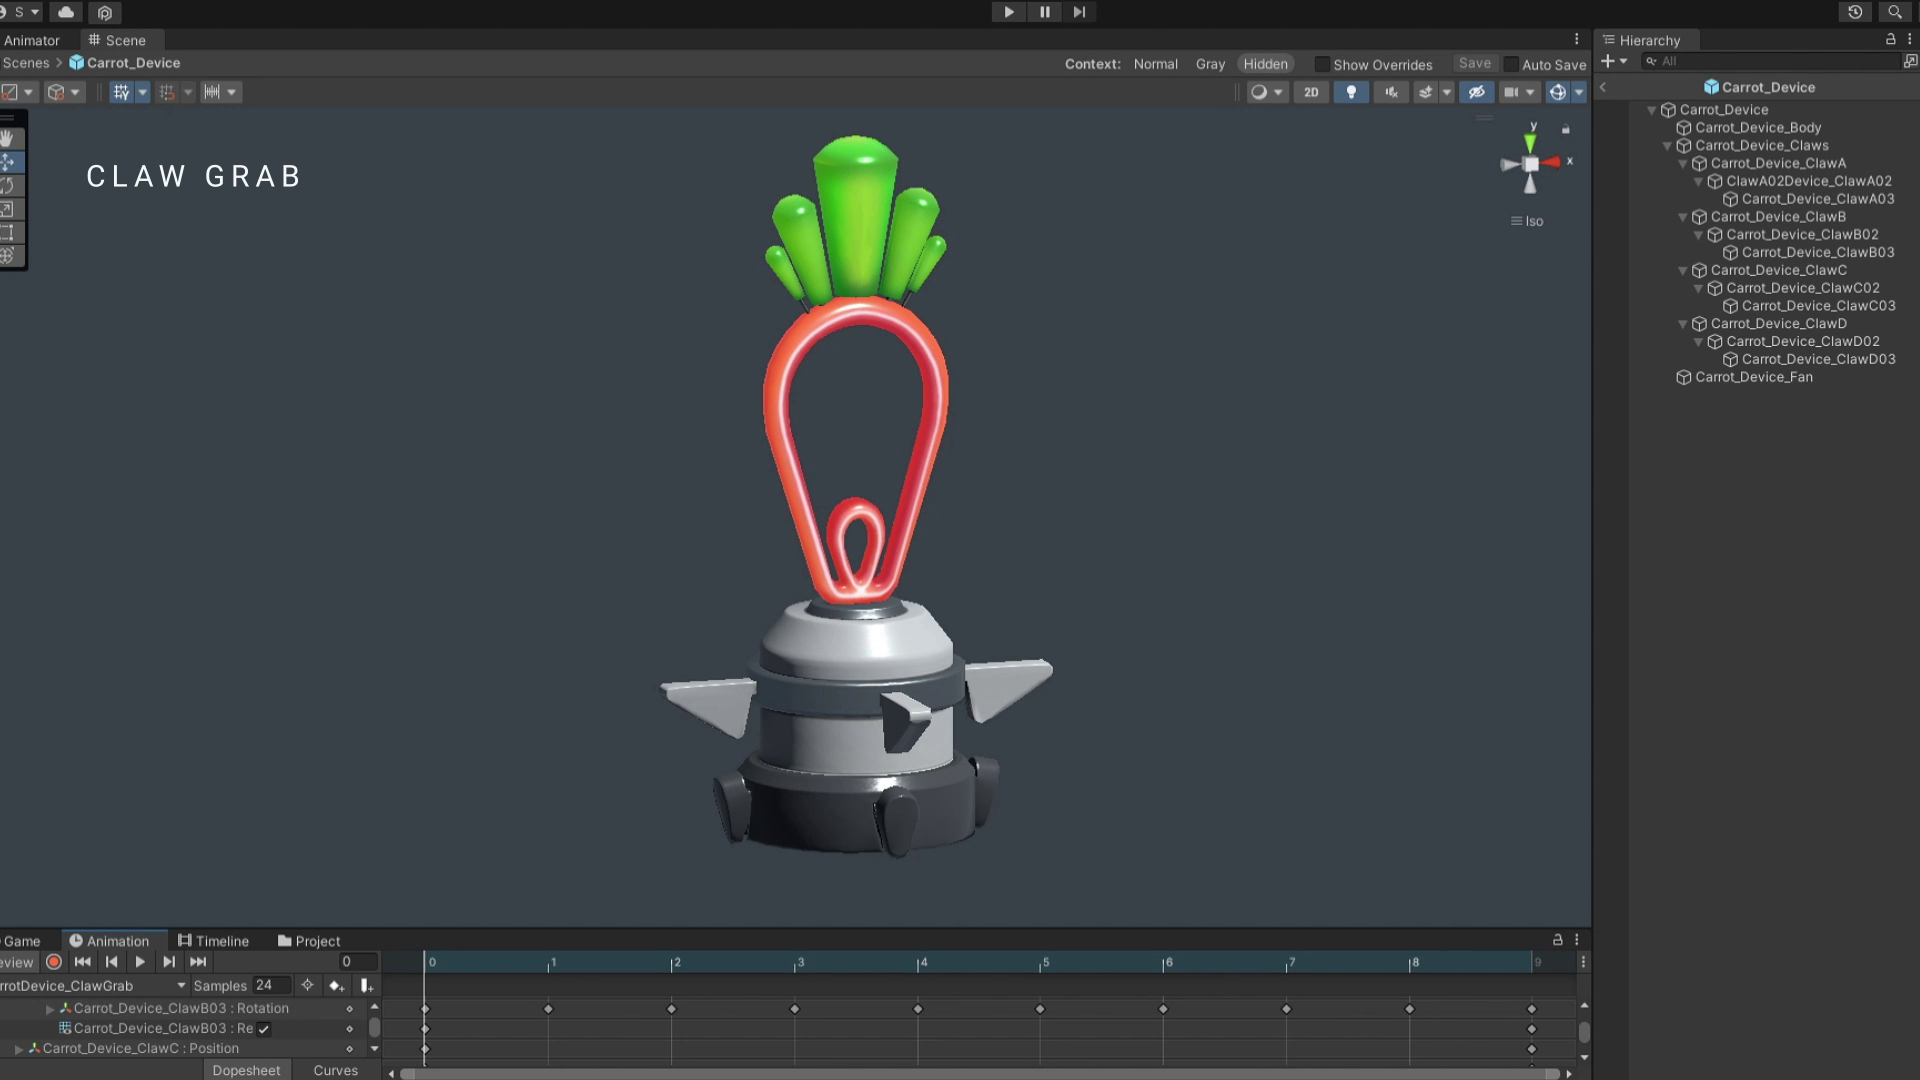Toggle grid visibility icon
This screenshot has width=1920, height=1080.
(x=121, y=92)
